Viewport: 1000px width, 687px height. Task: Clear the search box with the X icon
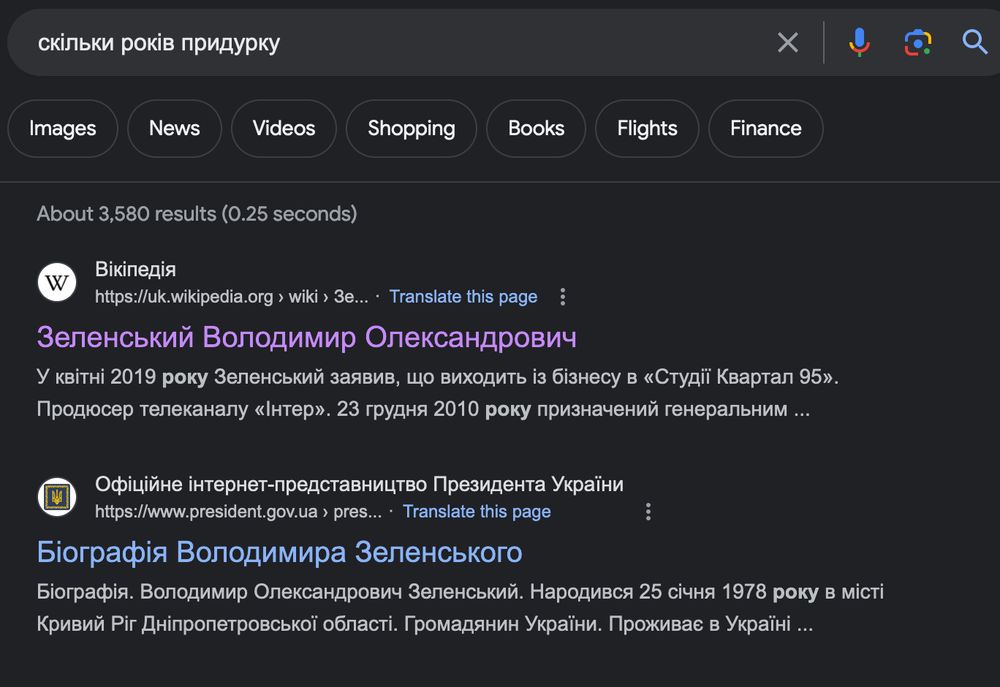pyautogui.click(x=788, y=43)
